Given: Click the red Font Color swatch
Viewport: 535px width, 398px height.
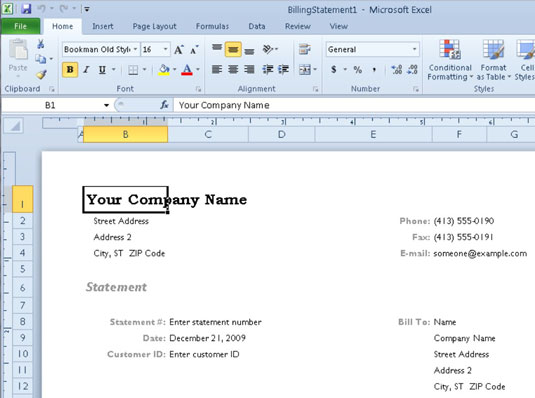Looking at the screenshot, I should coord(187,70).
